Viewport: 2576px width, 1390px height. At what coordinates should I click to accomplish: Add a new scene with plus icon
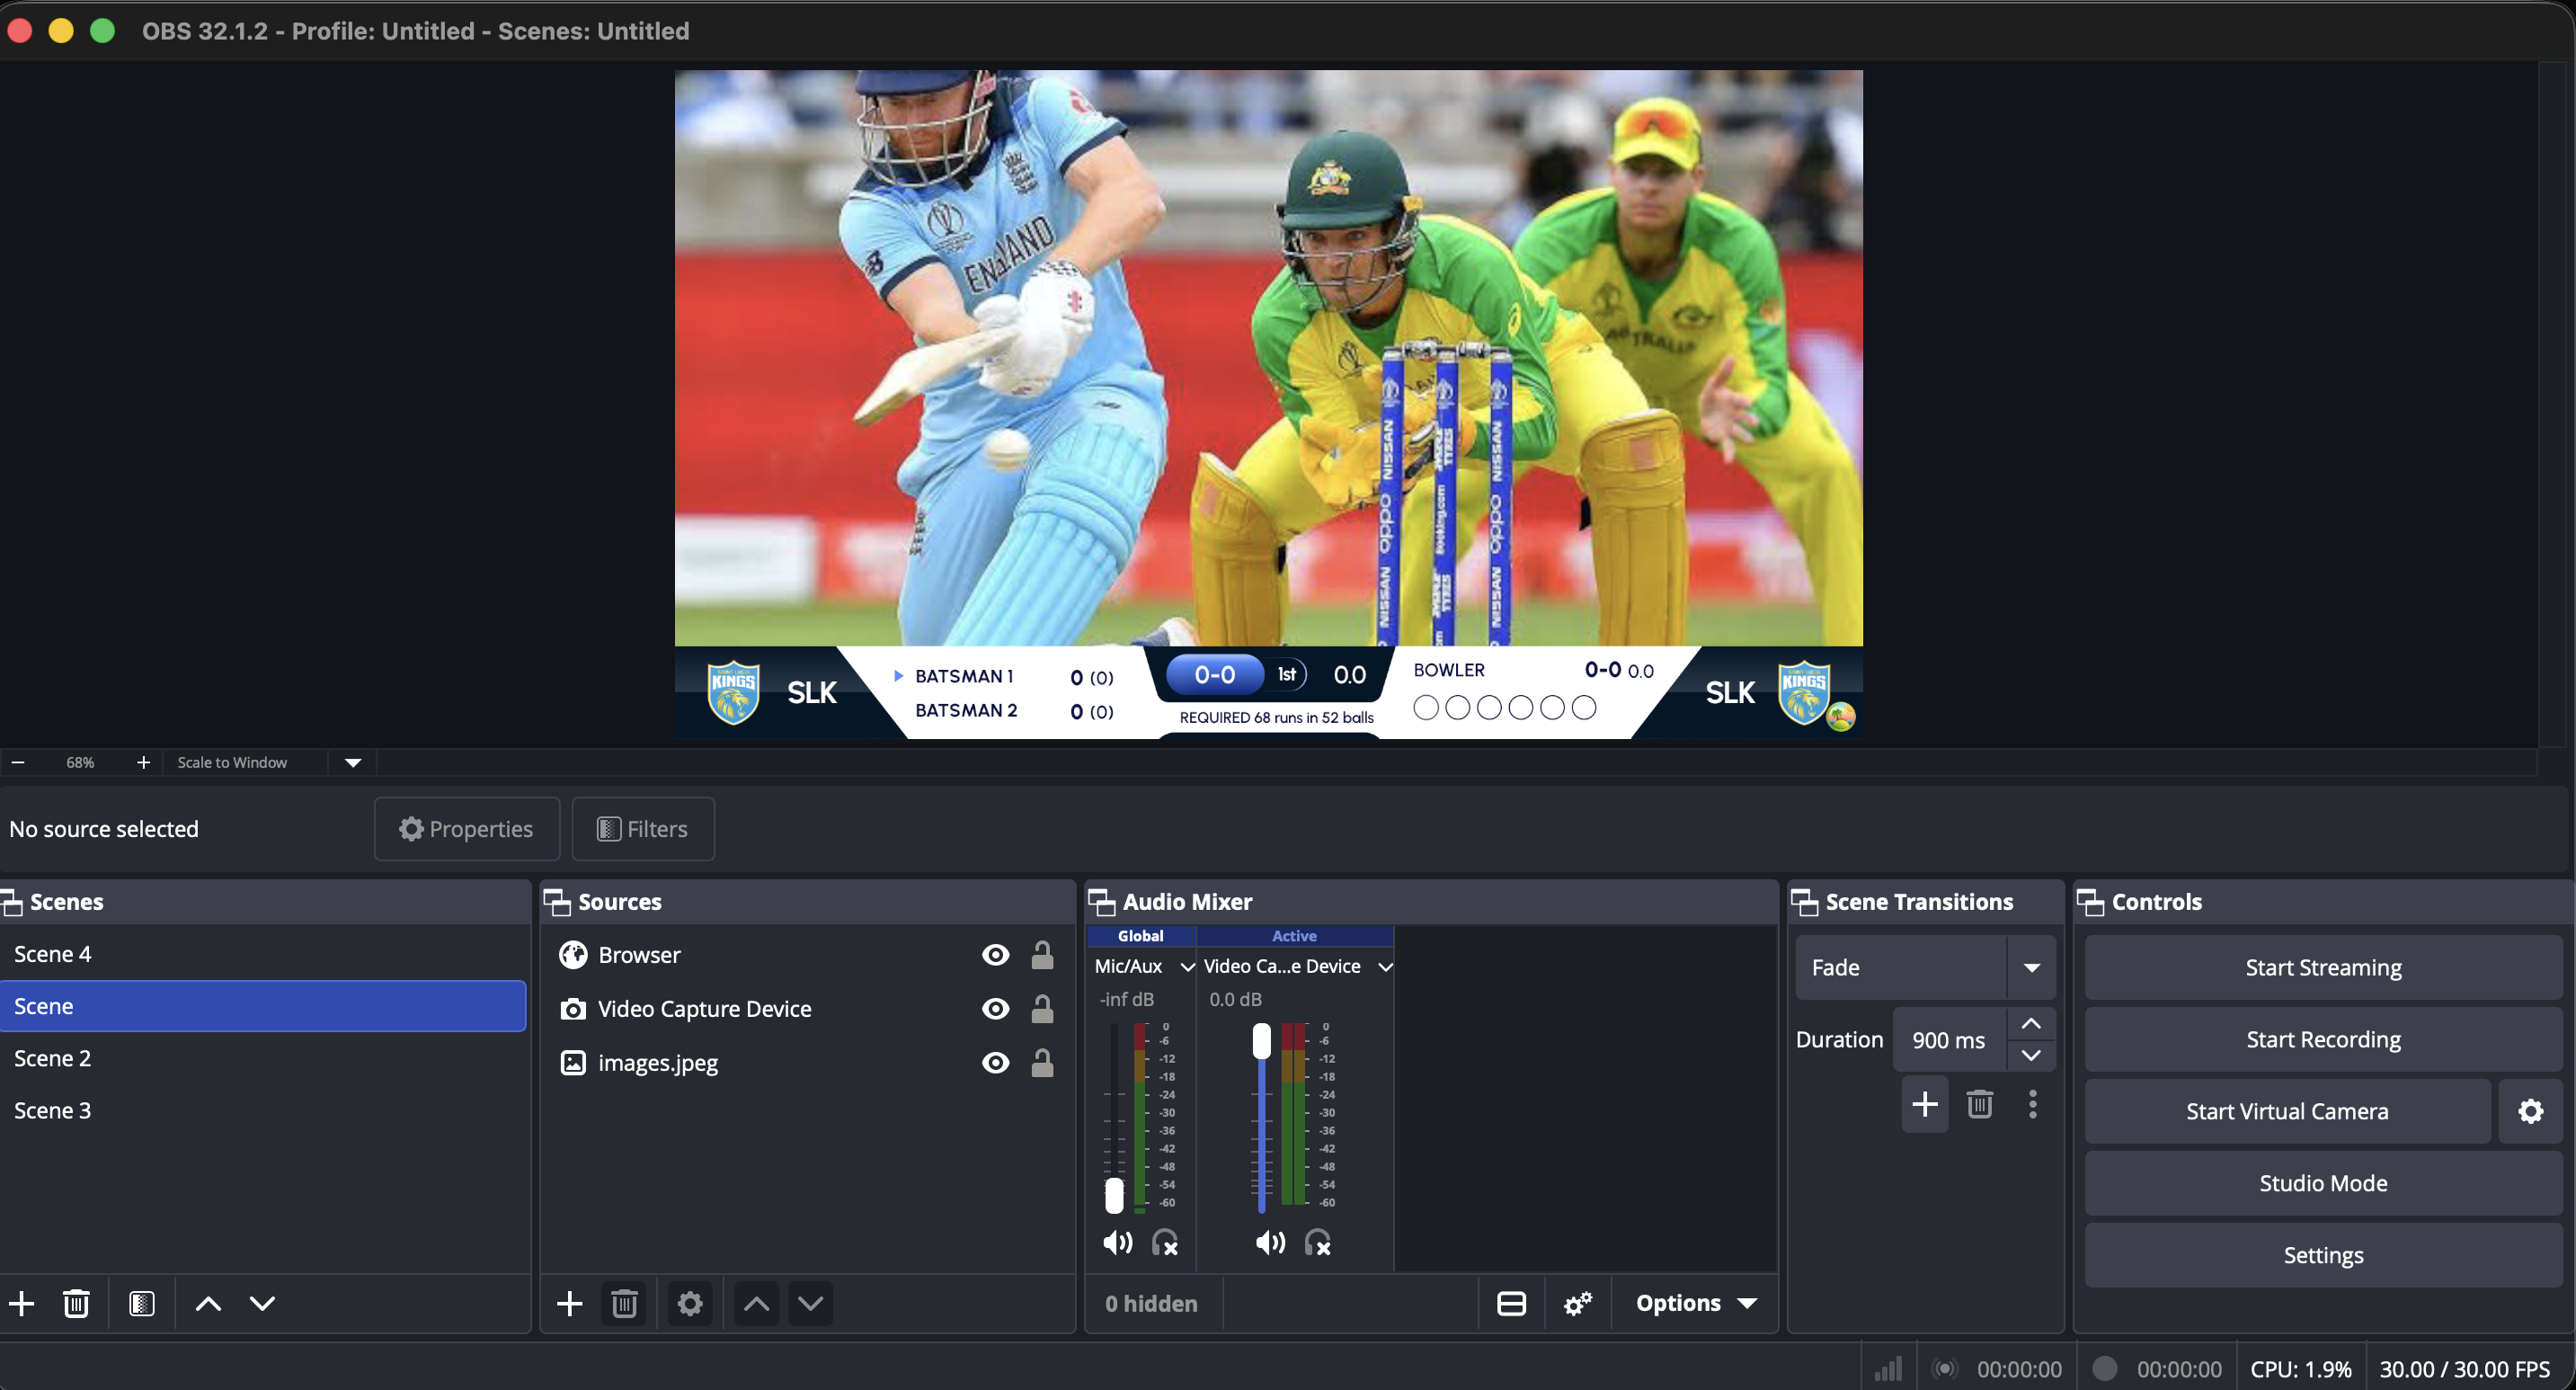(x=21, y=1303)
